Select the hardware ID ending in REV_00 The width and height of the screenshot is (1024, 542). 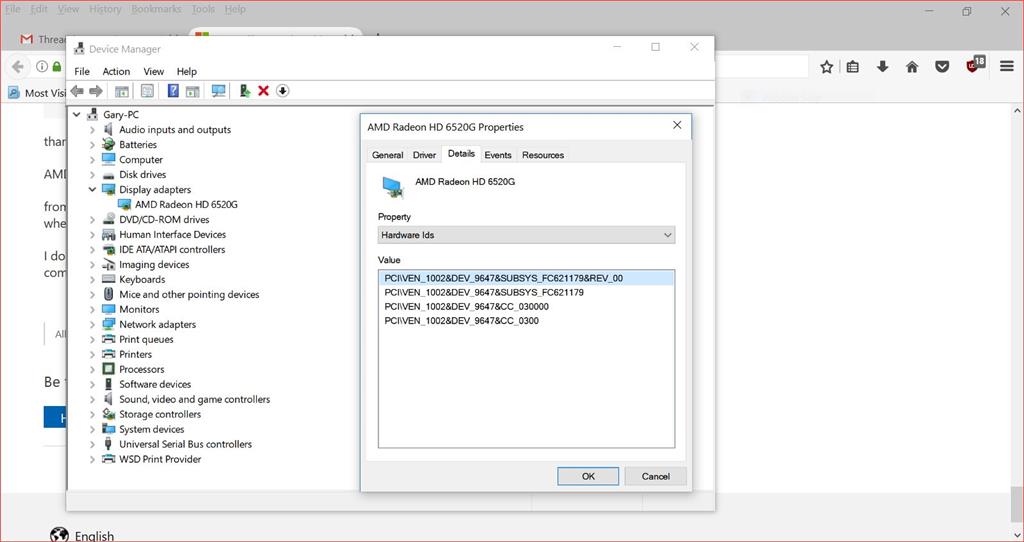[526, 278]
